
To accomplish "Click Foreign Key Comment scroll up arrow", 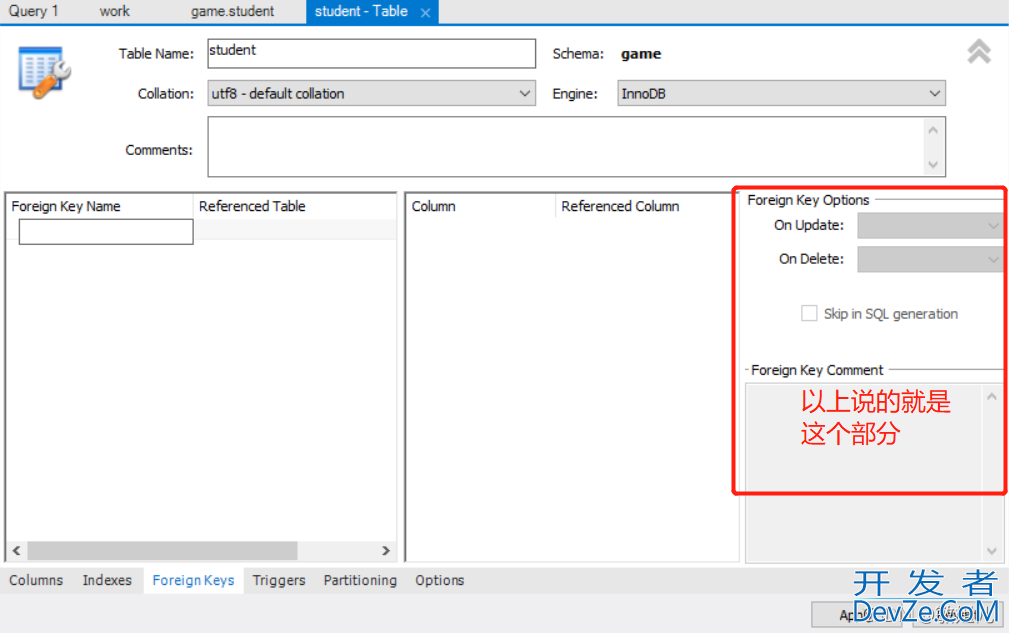I will [992, 397].
